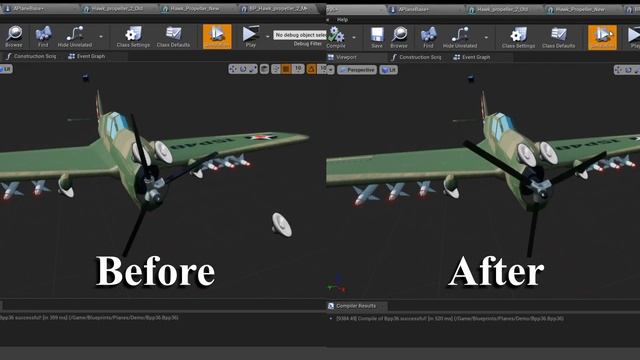
Task: Toggle rotation snapping in Before viewport
Action: 311,69
